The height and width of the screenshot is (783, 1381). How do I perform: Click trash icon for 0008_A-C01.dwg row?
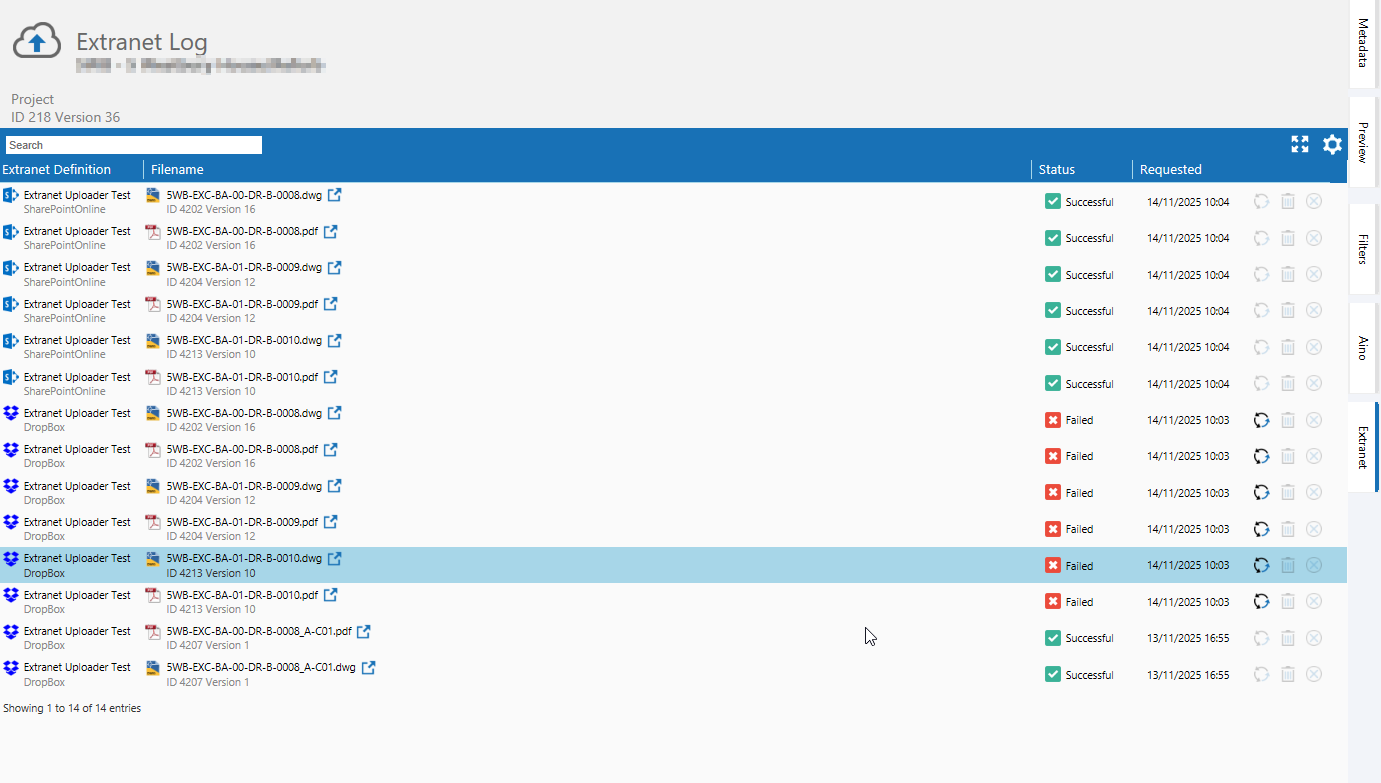[1288, 674]
